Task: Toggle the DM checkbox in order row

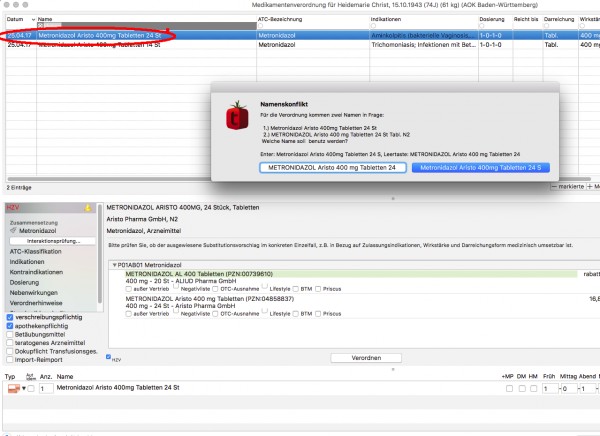Action: click(522, 389)
